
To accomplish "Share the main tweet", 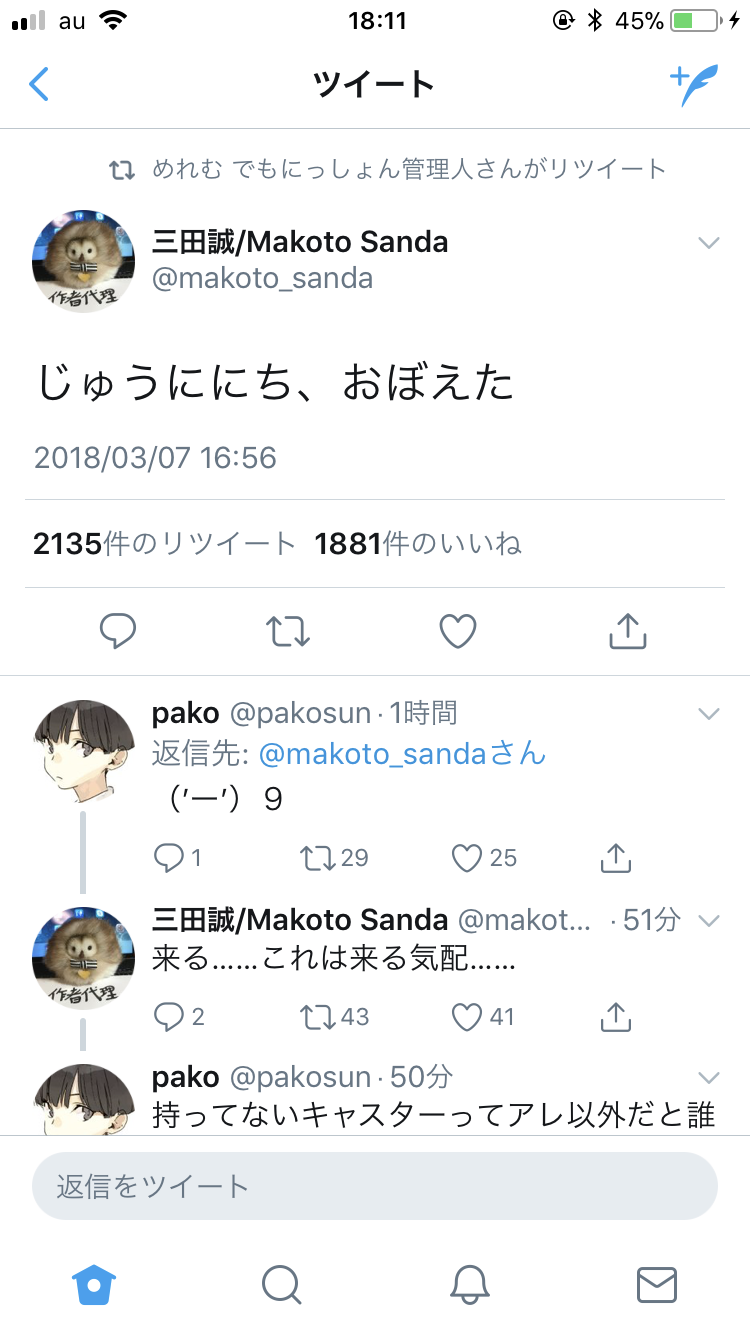I will coord(628,631).
